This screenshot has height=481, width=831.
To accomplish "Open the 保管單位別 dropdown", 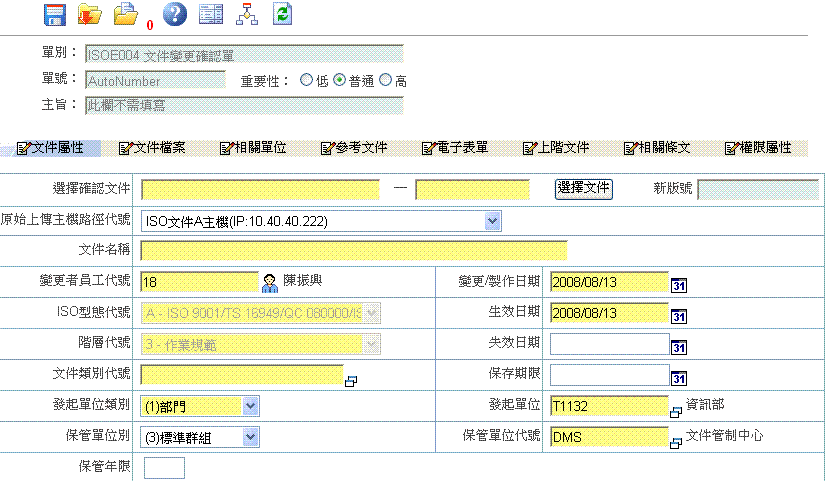I will 250,436.
